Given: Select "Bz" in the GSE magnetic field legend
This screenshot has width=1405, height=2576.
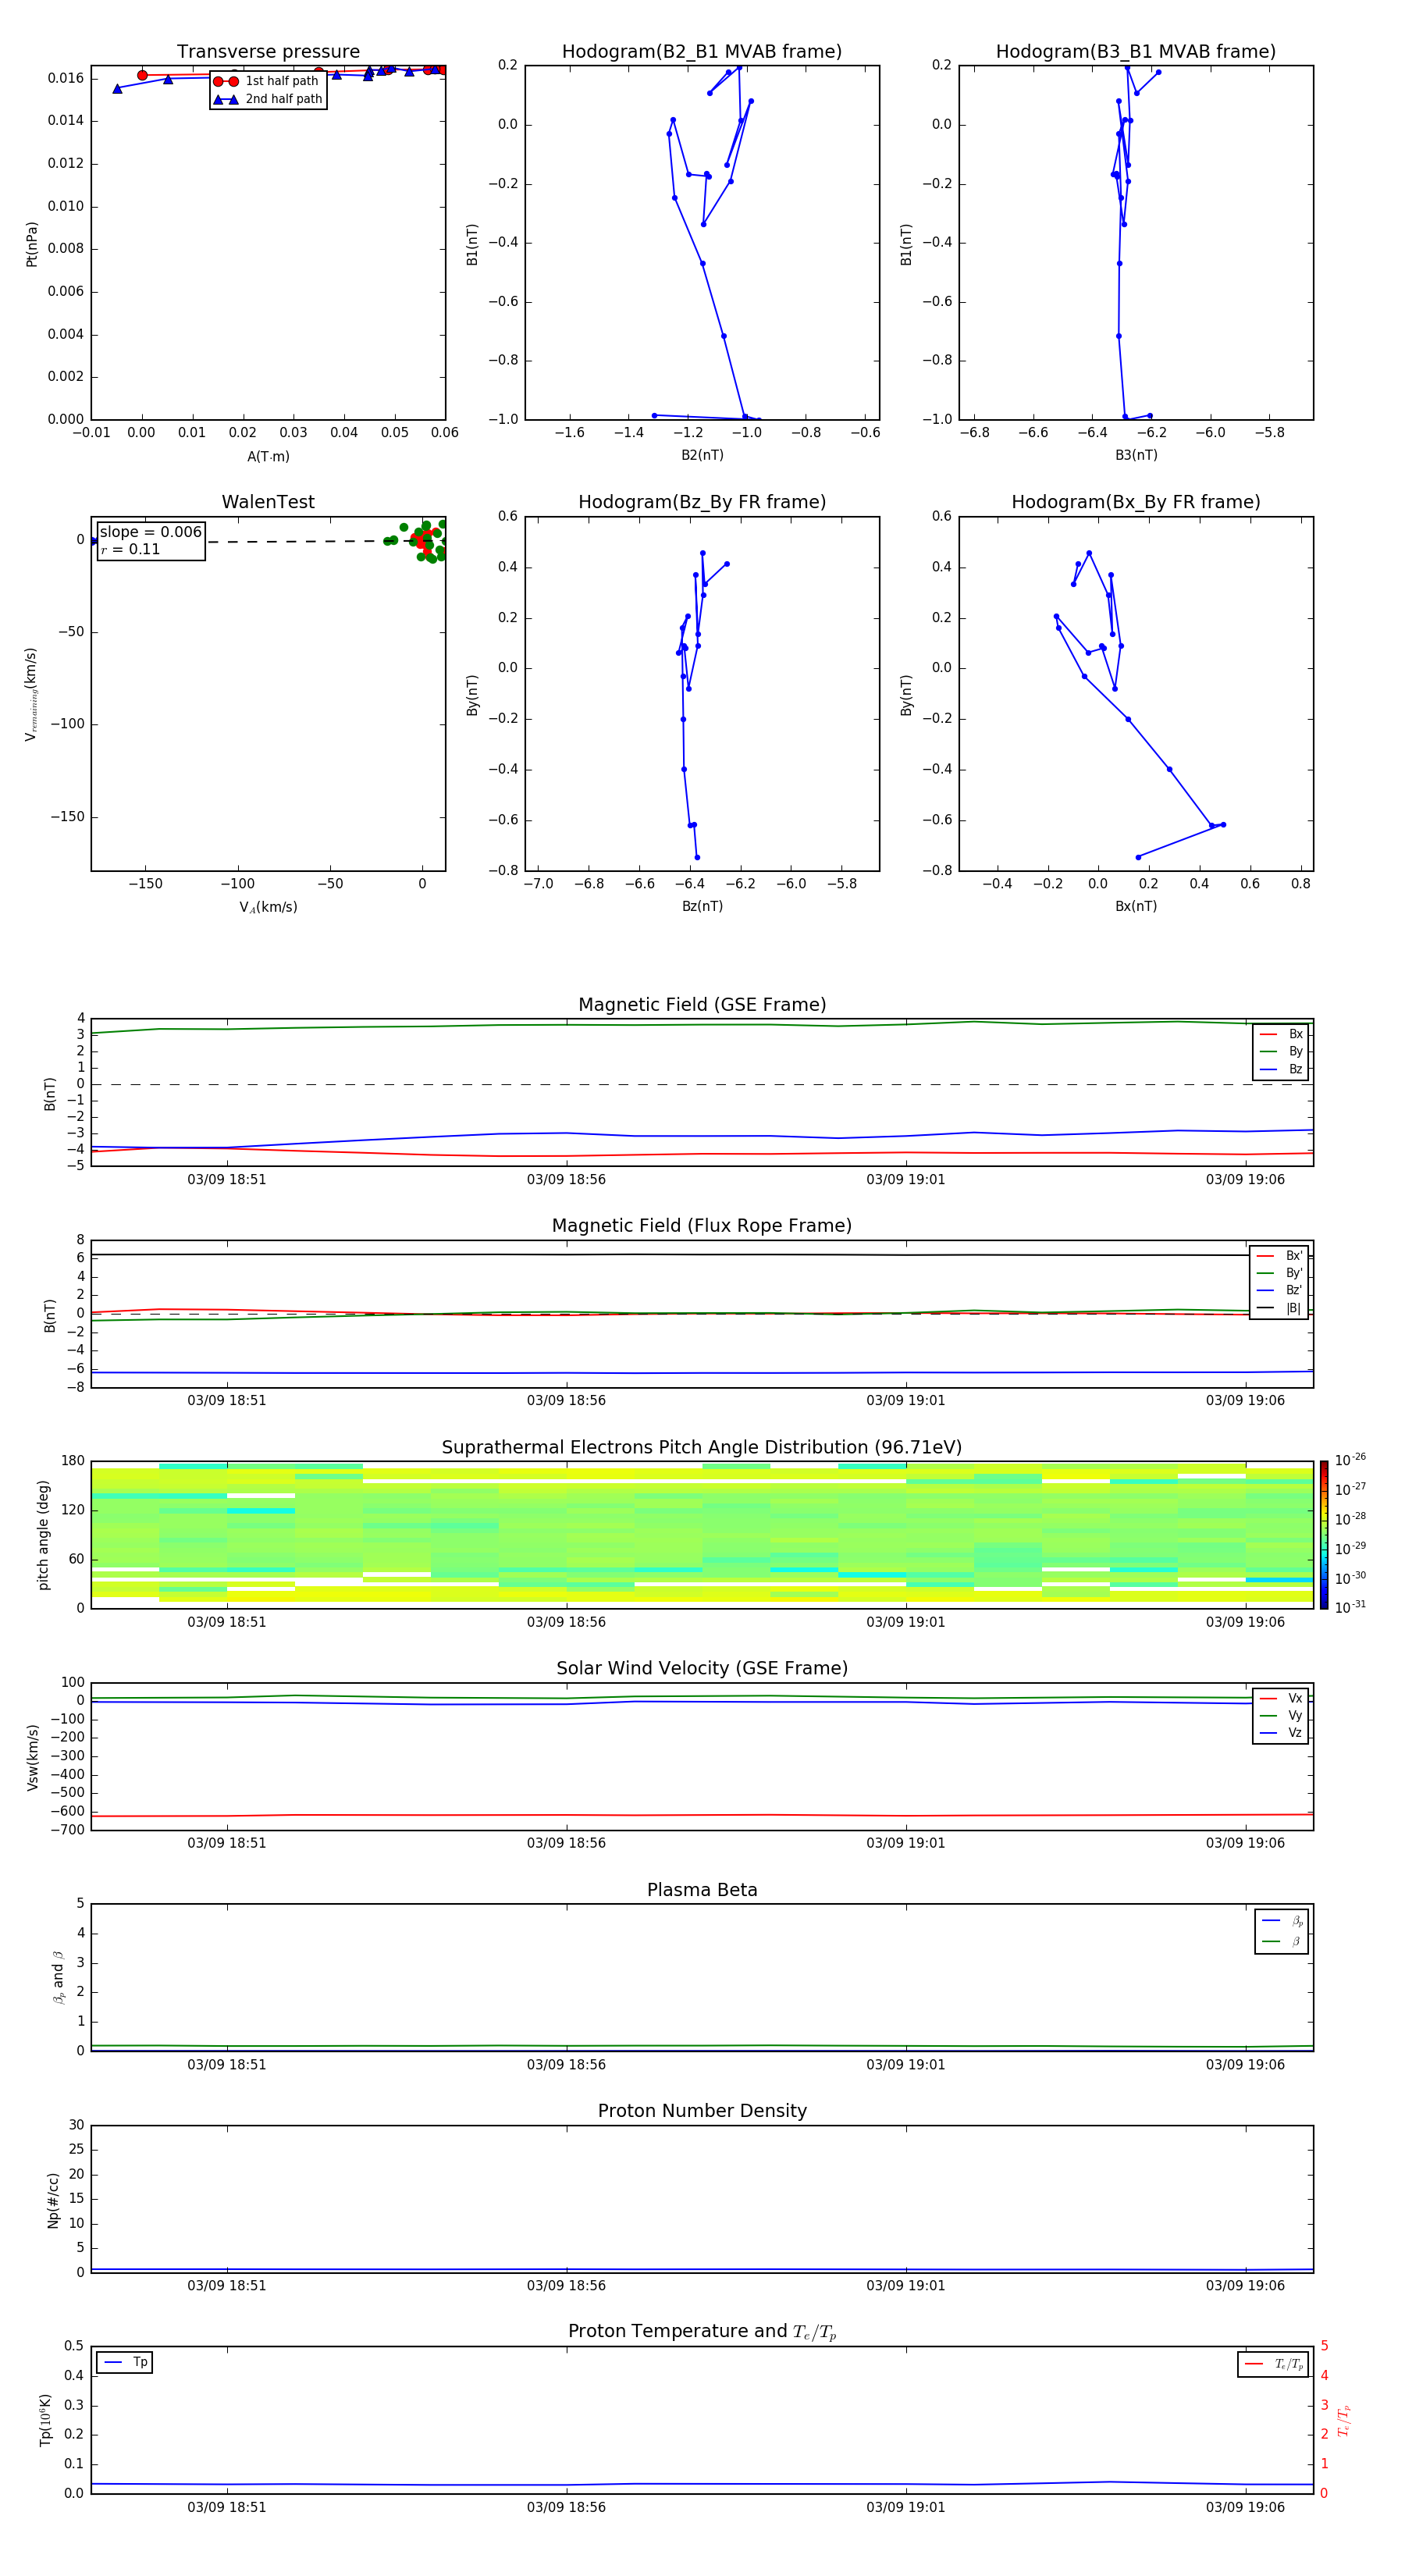Looking at the screenshot, I should point(1281,1069).
